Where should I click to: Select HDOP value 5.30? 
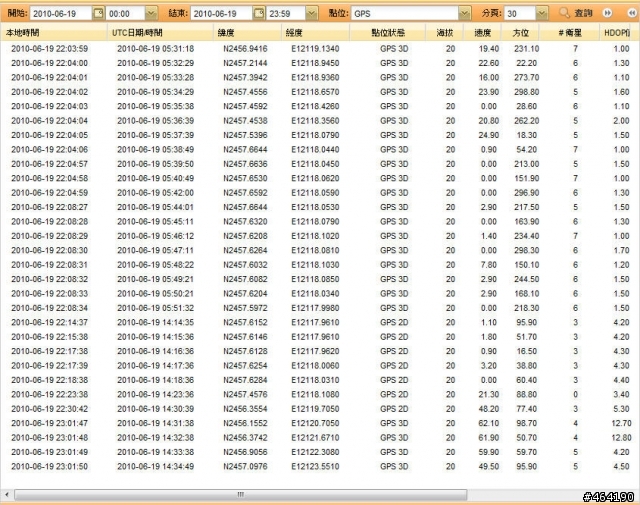[621, 409]
